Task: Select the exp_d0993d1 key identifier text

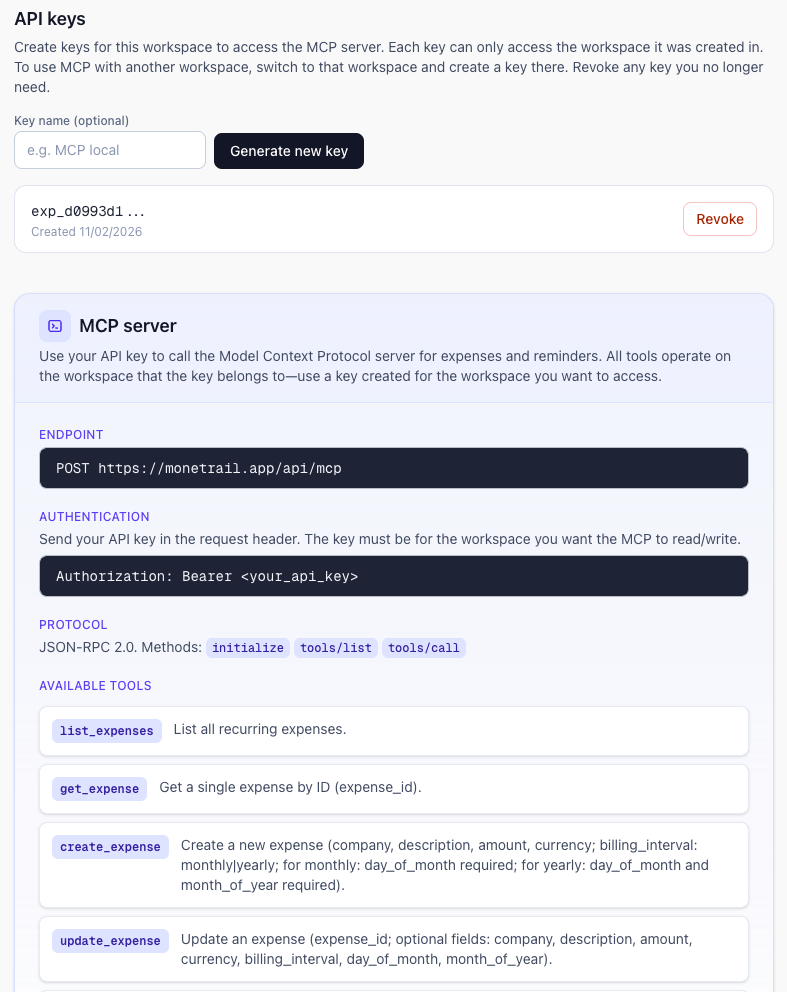Action: pos(89,211)
